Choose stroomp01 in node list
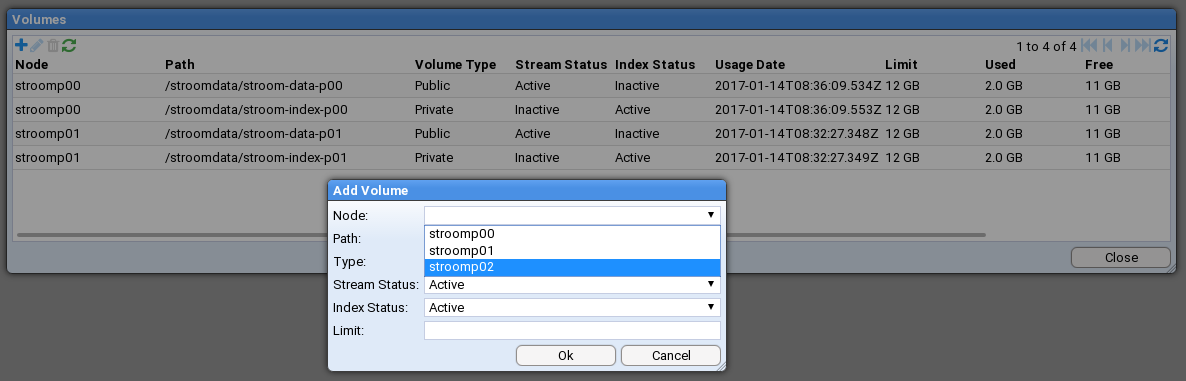This screenshot has height=381, width=1186. pyautogui.click(x=572, y=250)
